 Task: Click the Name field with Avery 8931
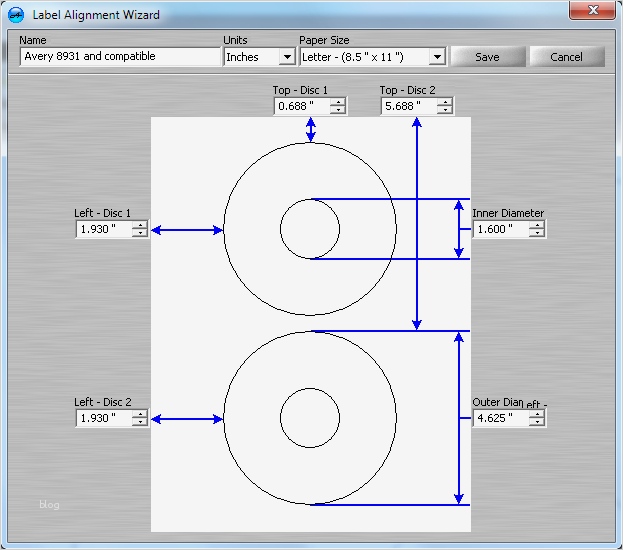[120, 56]
